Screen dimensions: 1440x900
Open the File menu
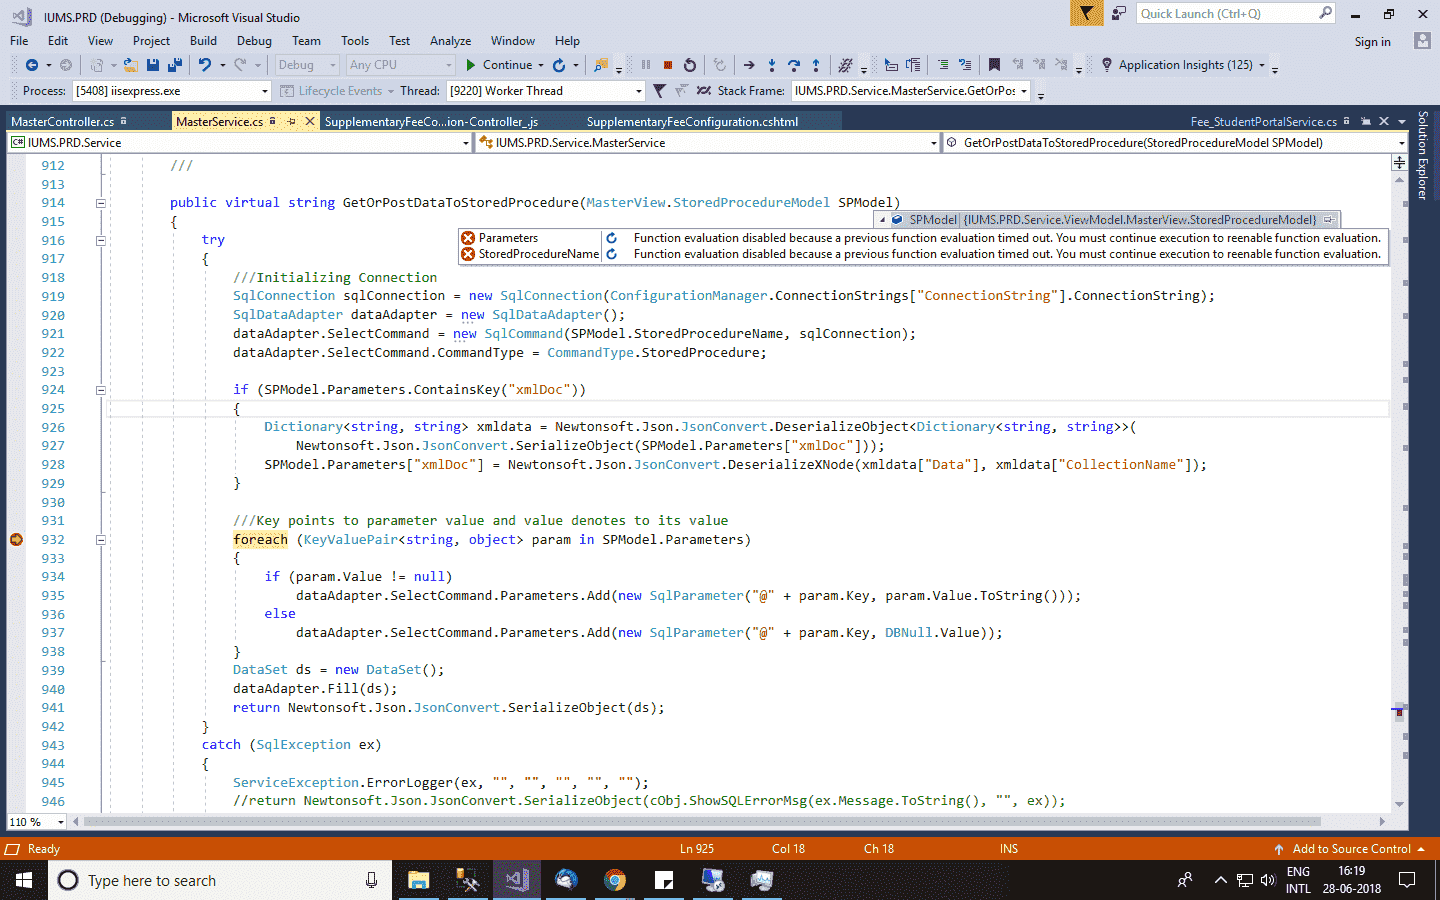pyautogui.click(x=19, y=41)
